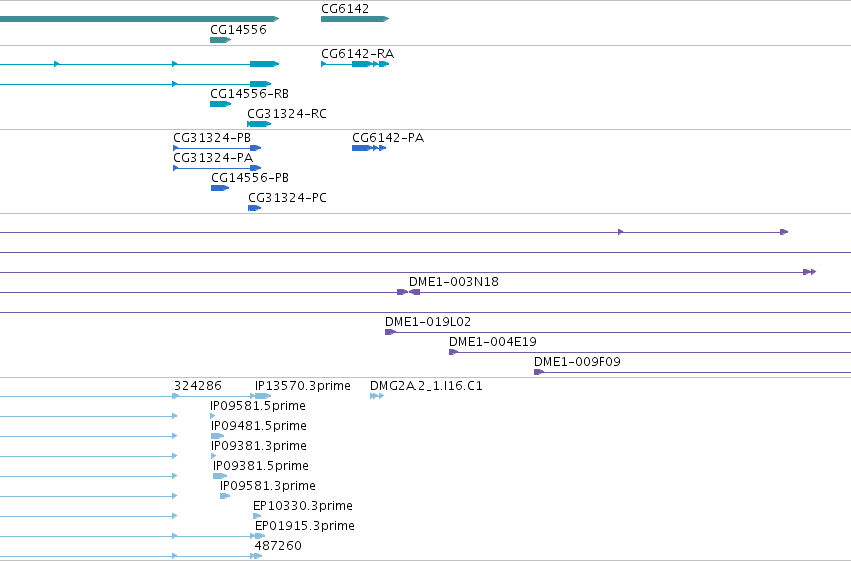Select the CG14556 gene label
Image resolution: width=851 pixels, height=561 pixels.
point(238,30)
